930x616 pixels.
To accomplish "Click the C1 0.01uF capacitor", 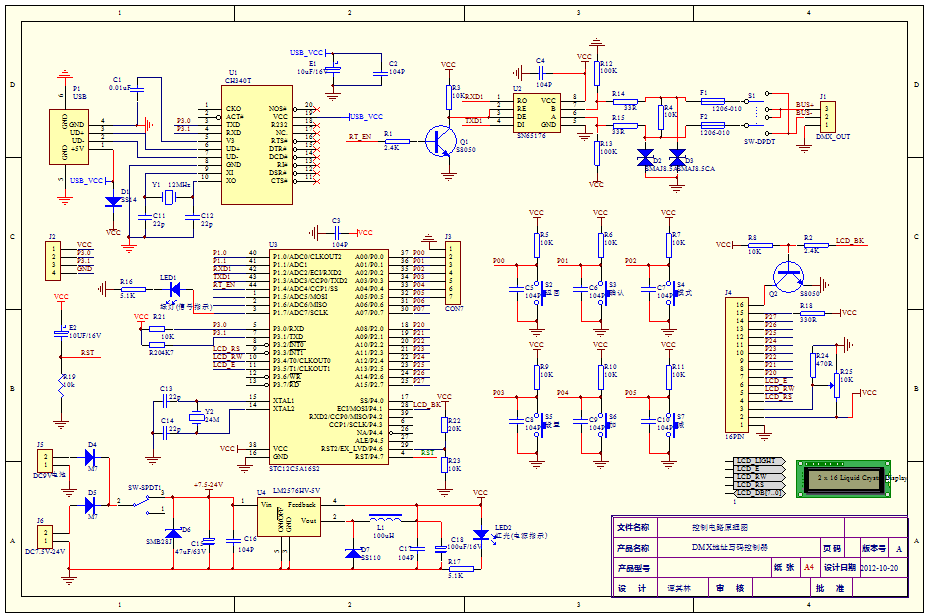I will (x=137, y=89).
